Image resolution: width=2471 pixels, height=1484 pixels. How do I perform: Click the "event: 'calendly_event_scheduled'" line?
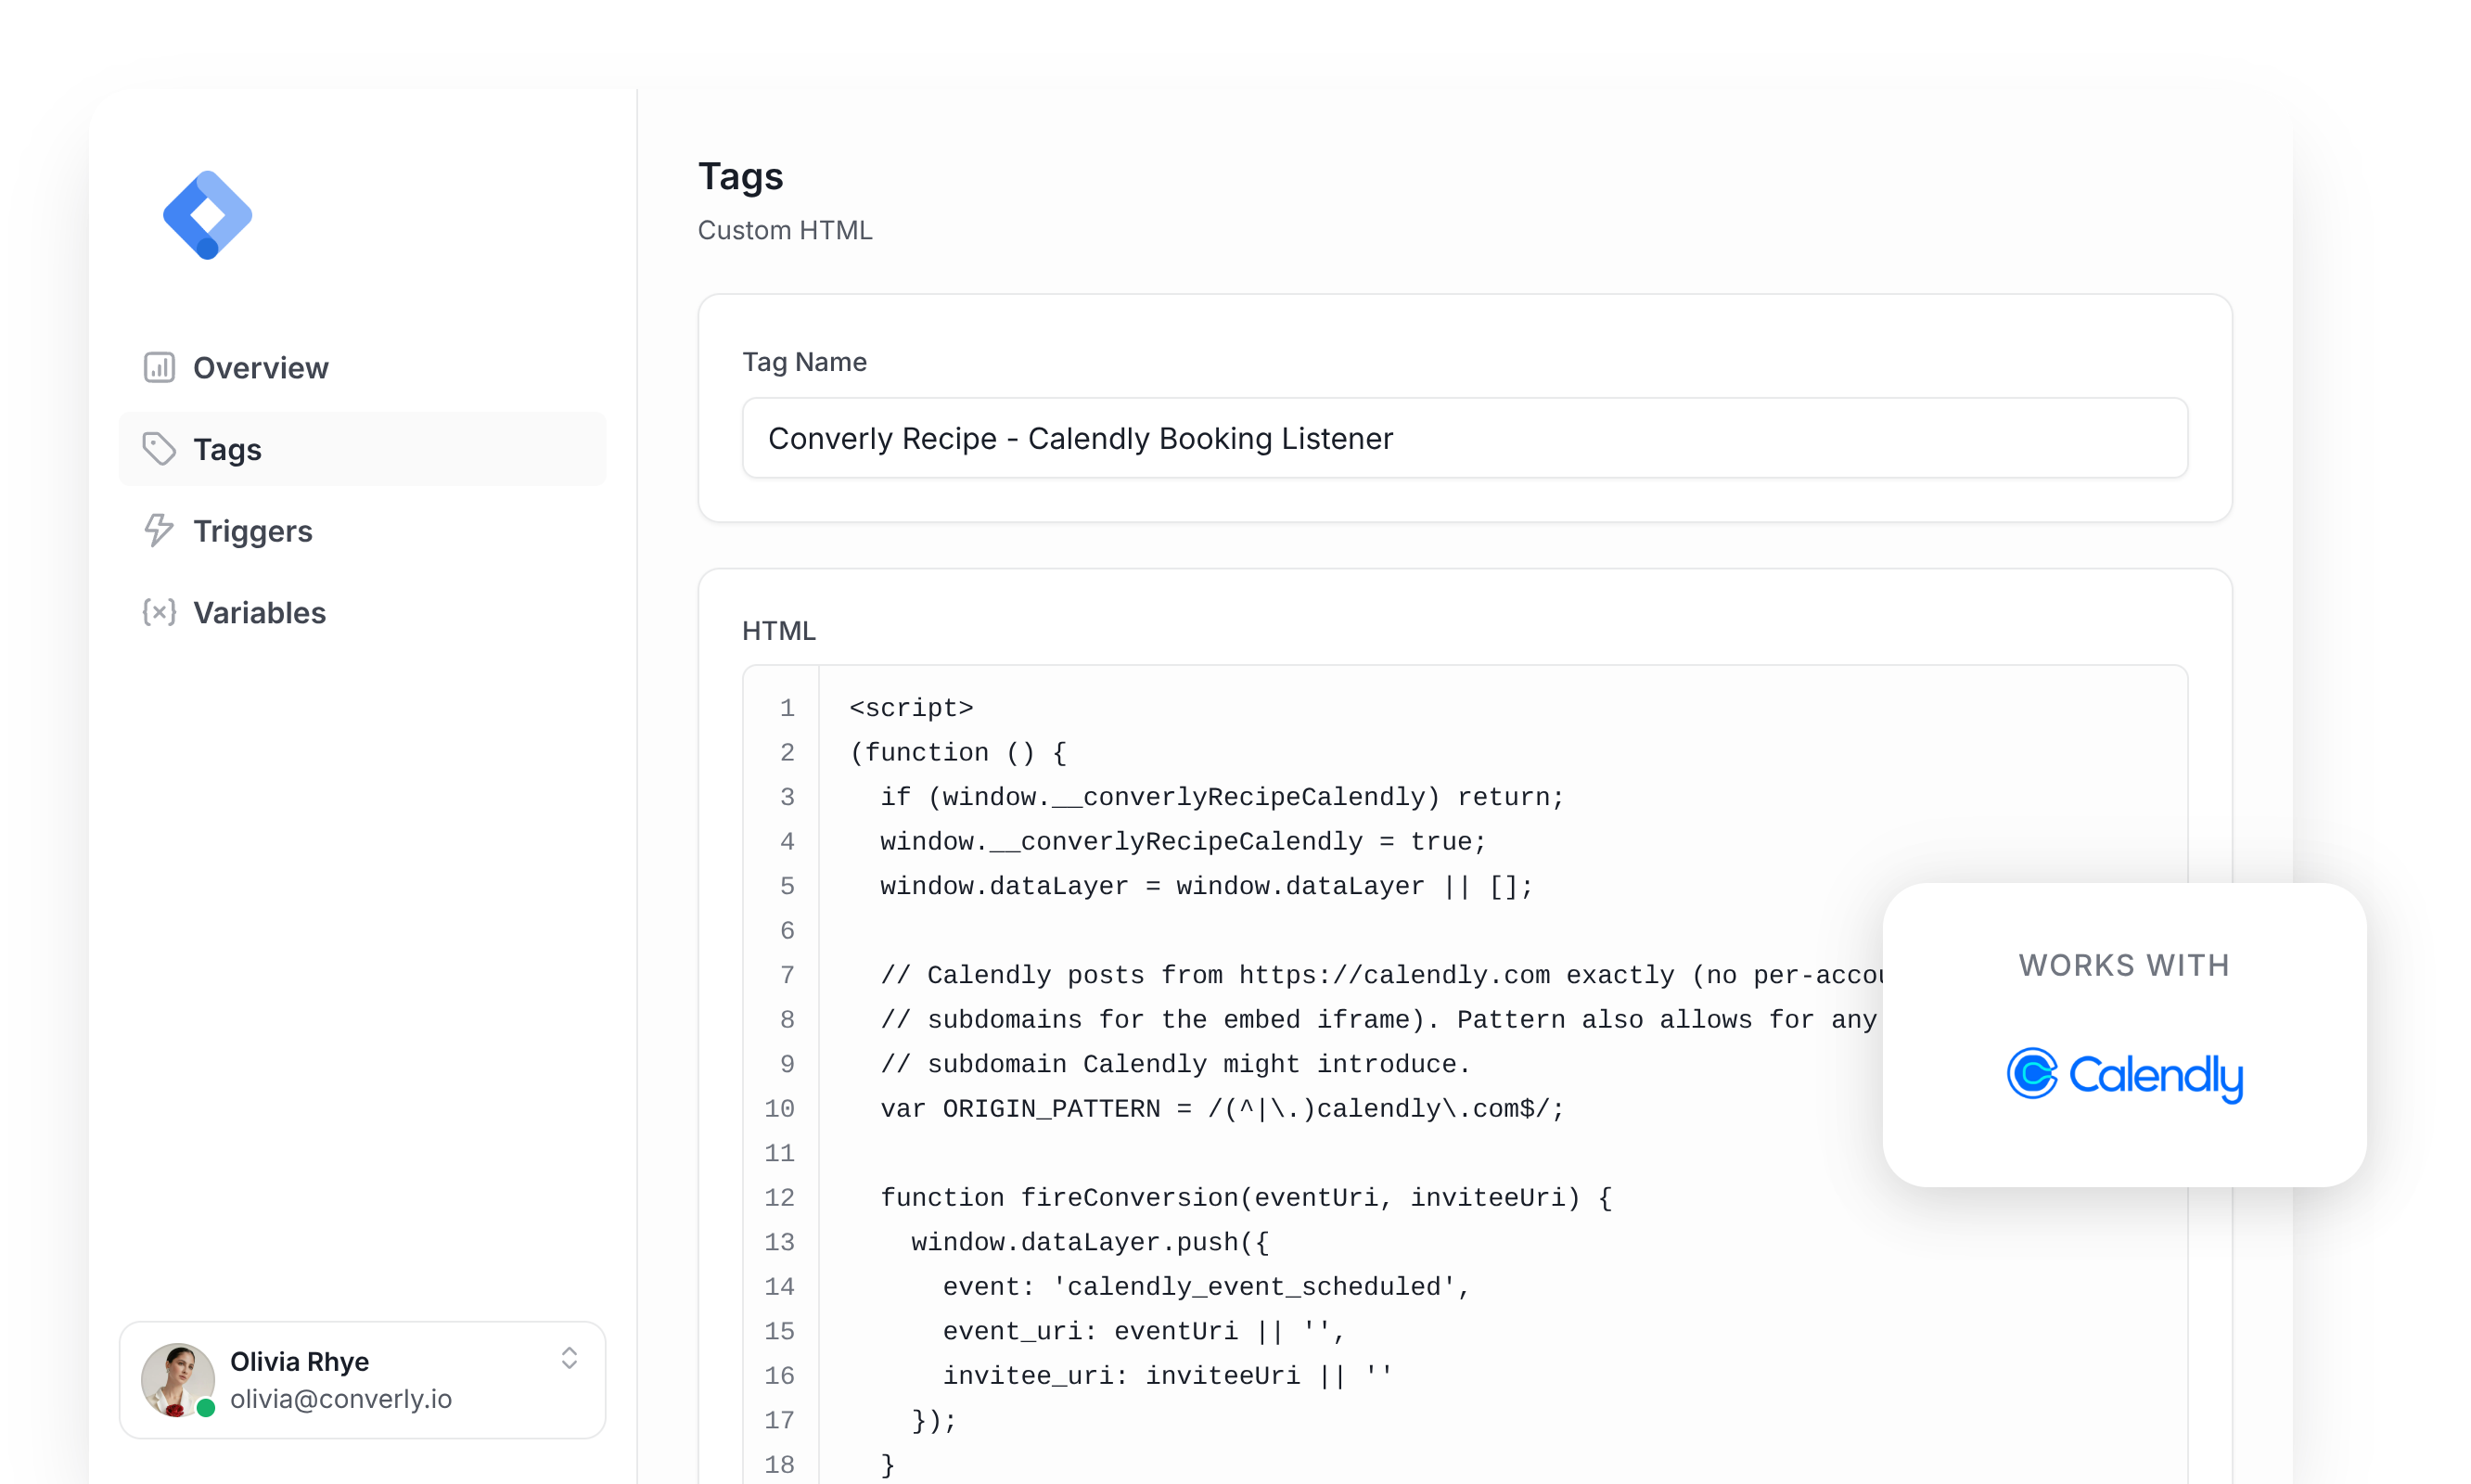coord(1206,1286)
